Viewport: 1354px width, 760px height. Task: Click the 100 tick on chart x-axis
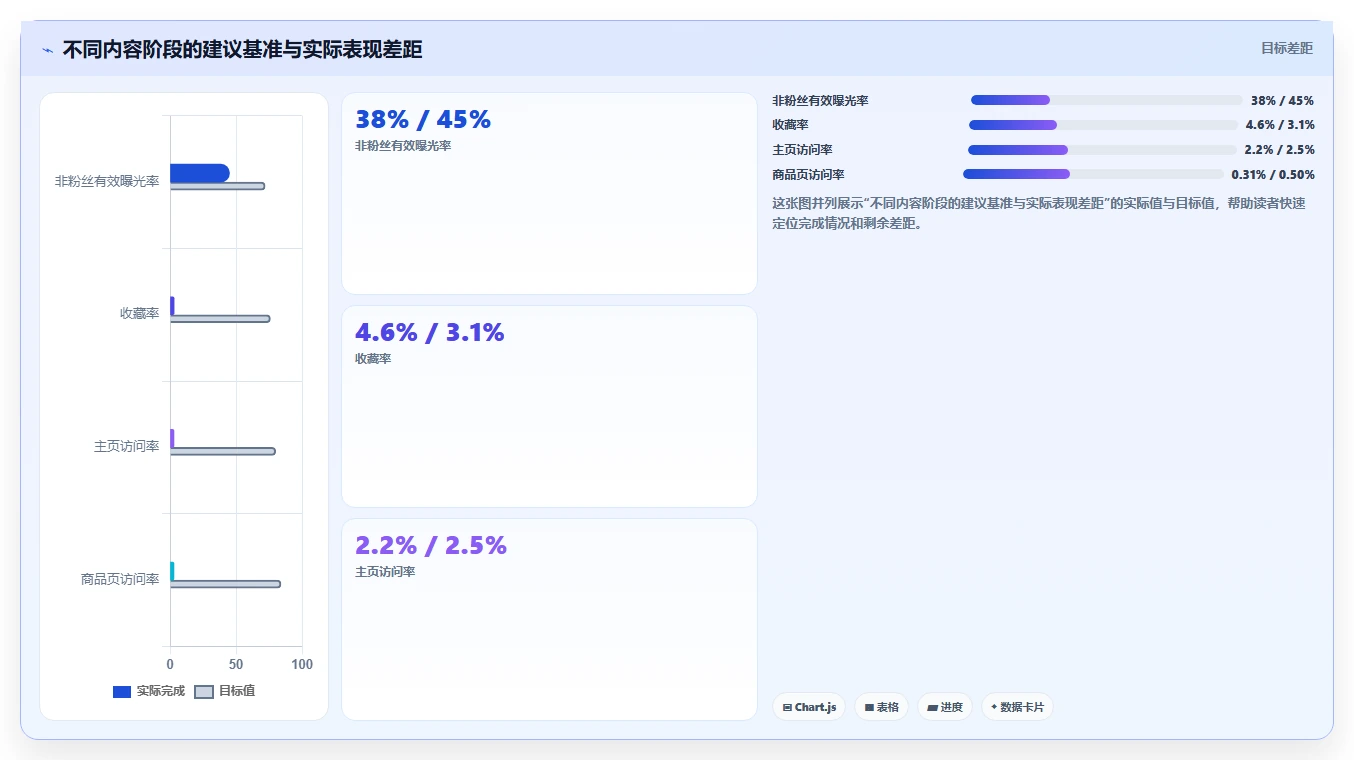pos(302,664)
